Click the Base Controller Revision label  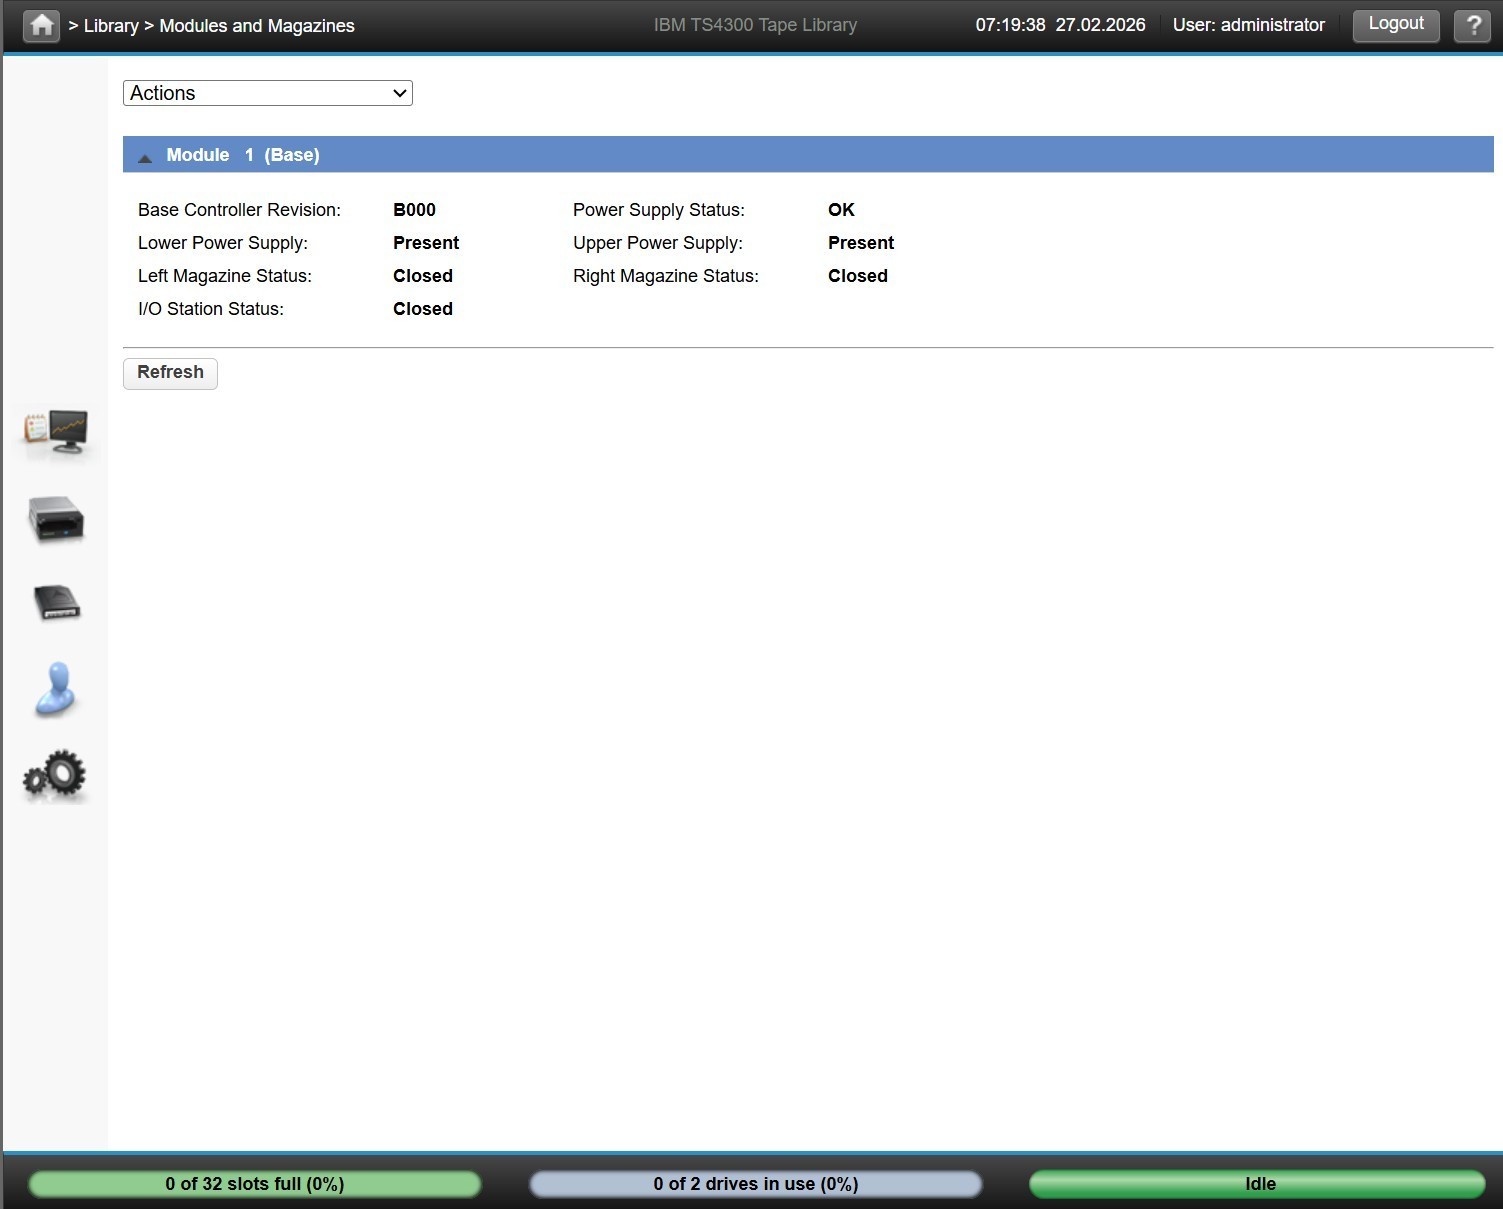[239, 210]
